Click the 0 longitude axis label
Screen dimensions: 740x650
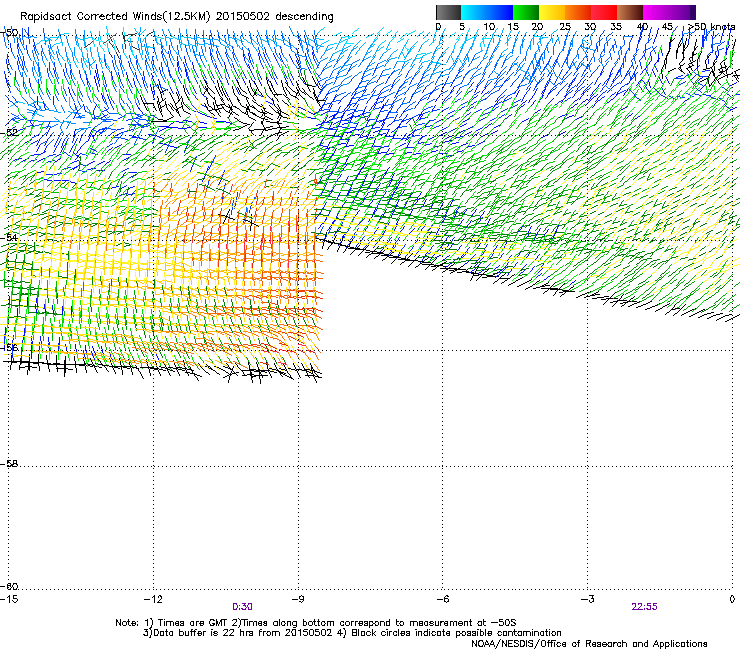click(732, 599)
